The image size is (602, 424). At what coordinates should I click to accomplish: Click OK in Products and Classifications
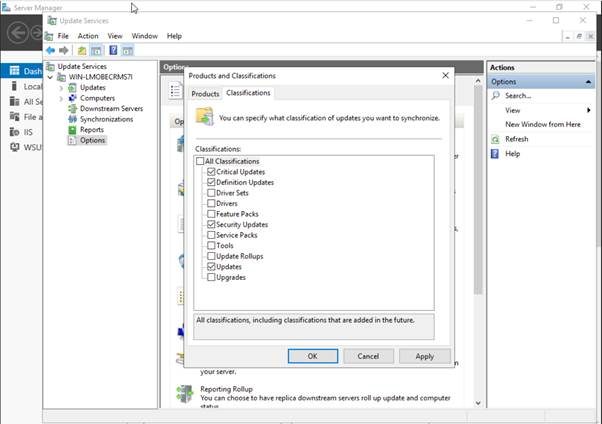pyautogui.click(x=313, y=356)
